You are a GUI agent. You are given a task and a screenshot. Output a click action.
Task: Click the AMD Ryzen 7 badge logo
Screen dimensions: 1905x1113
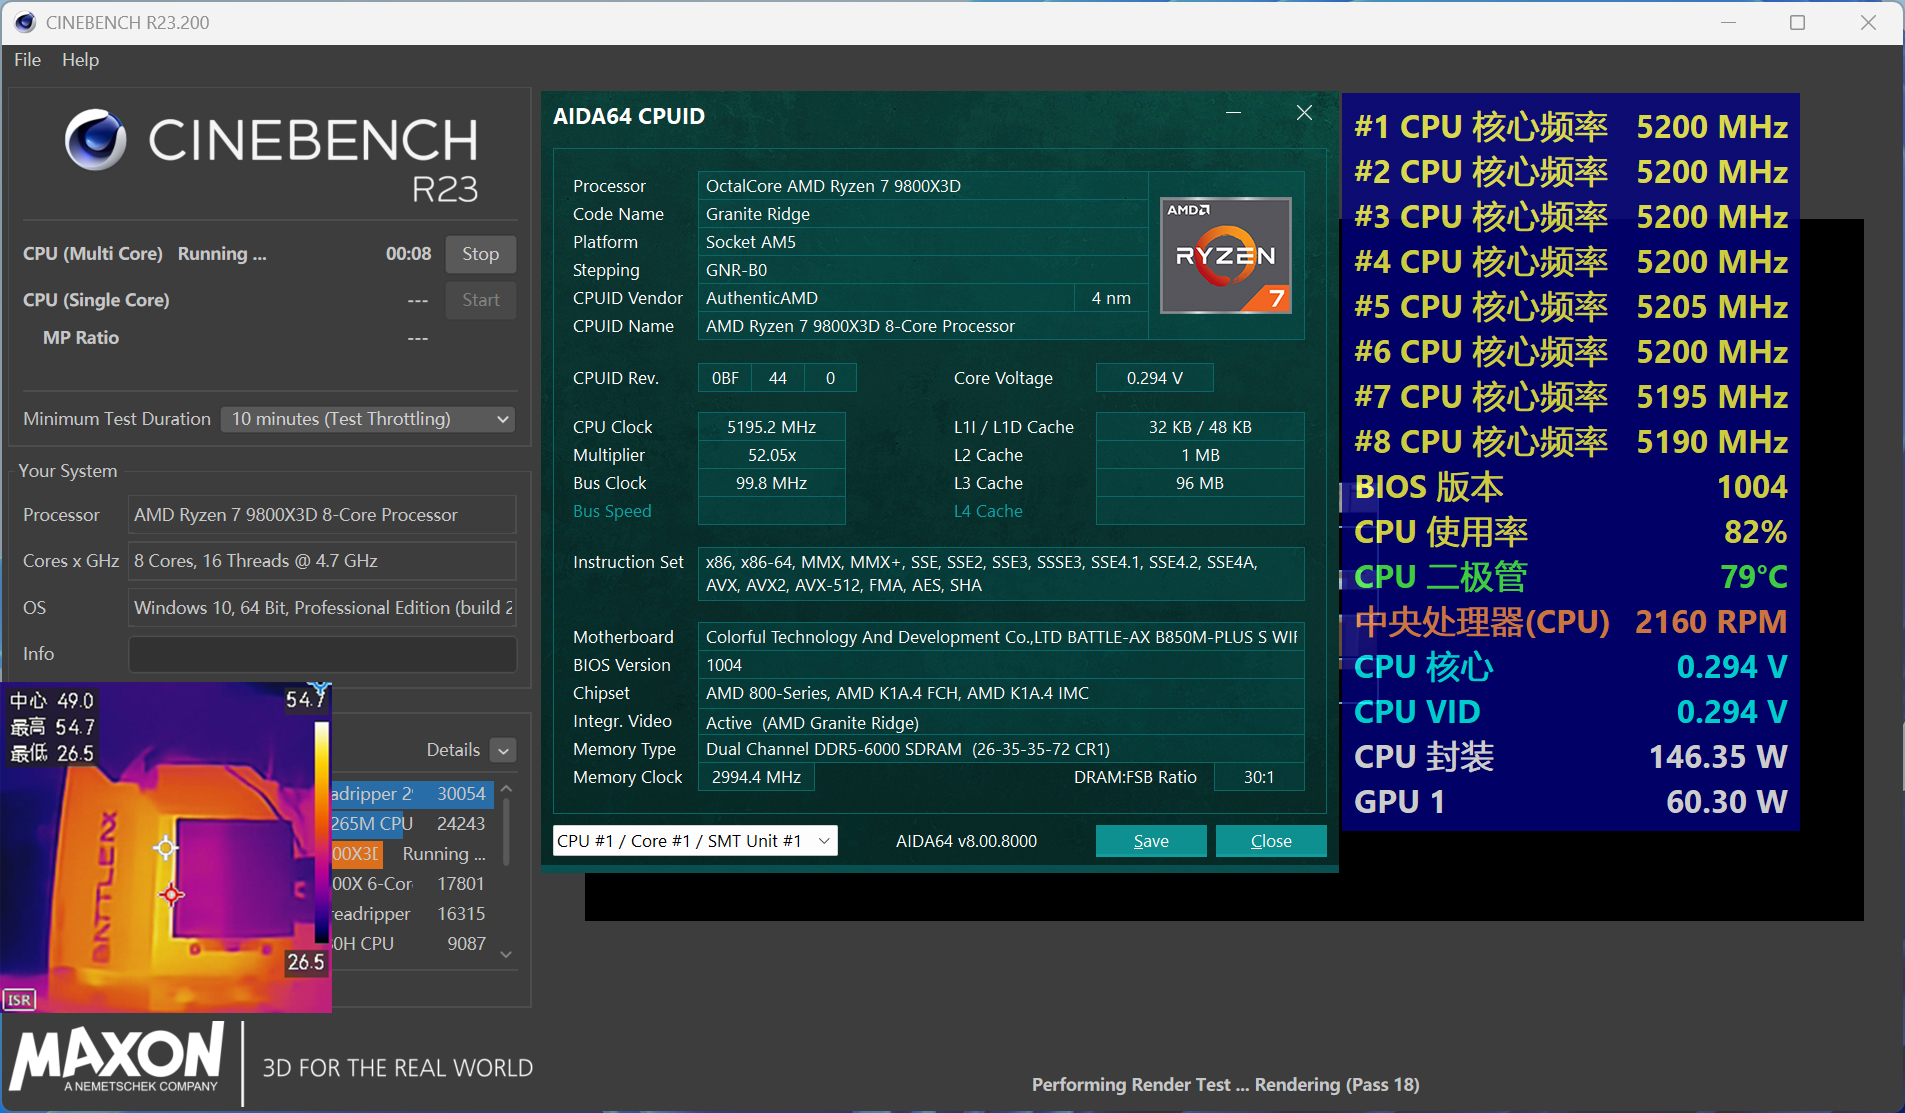click(x=1225, y=255)
